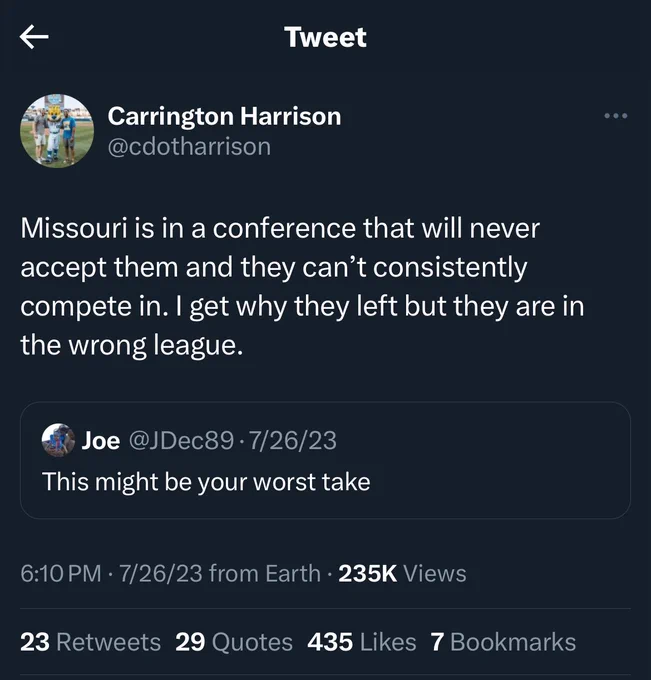Image resolution: width=651 pixels, height=680 pixels.
Task: Select the Tweet header title
Action: 325,37
